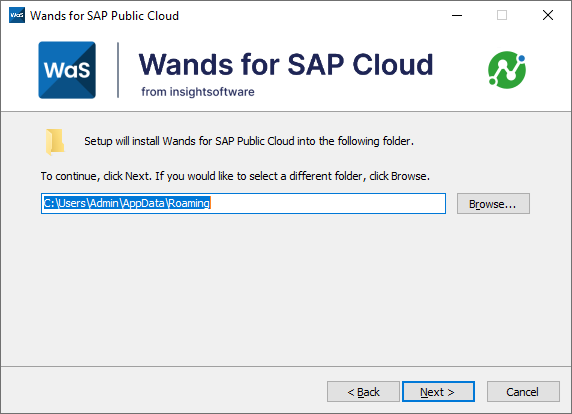This screenshot has width=572, height=414.
Task: Click the 'Wands for SAP Public Cloud' window title
Action: tap(104, 16)
